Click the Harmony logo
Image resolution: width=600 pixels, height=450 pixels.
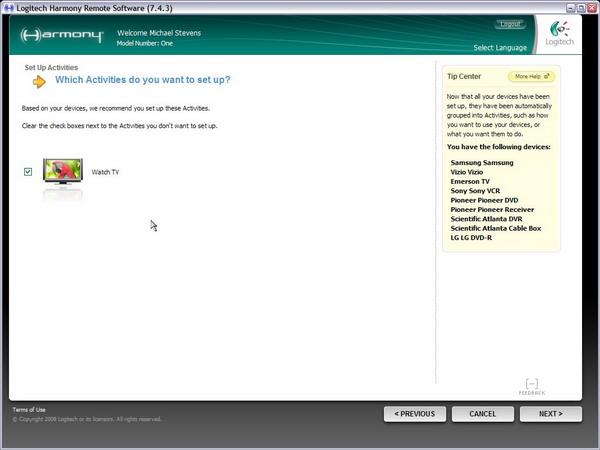pyautogui.click(x=62, y=35)
